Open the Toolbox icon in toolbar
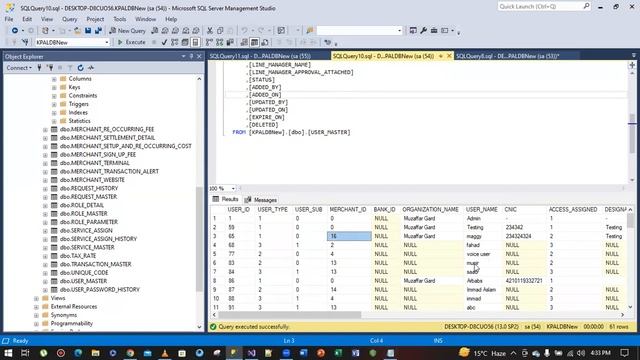 pyautogui.click(x=434, y=31)
